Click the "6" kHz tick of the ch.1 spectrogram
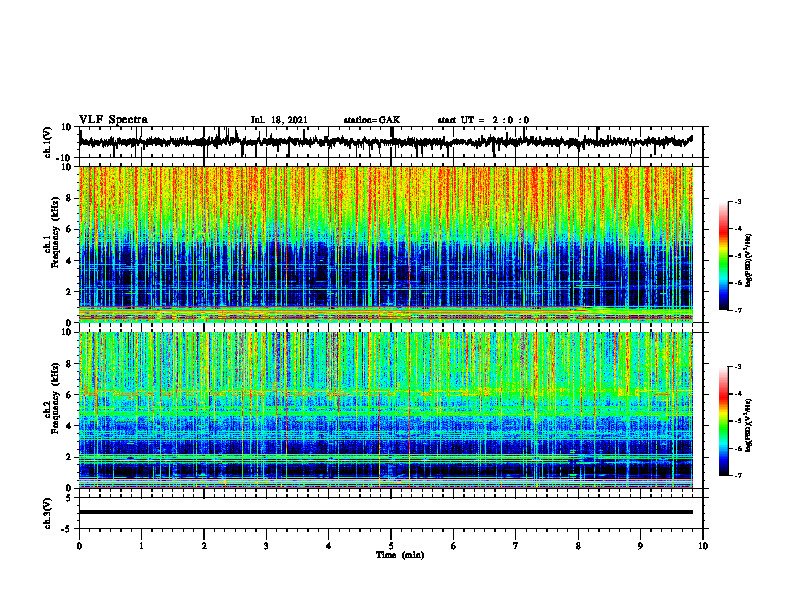The image size is (792, 612). (x=70, y=229)
